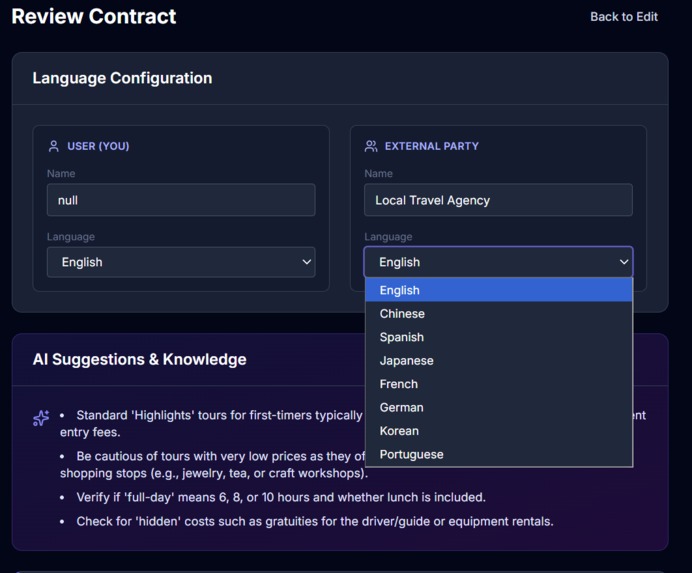
Task: Choose French from the dropdown options
Action: 499,384
